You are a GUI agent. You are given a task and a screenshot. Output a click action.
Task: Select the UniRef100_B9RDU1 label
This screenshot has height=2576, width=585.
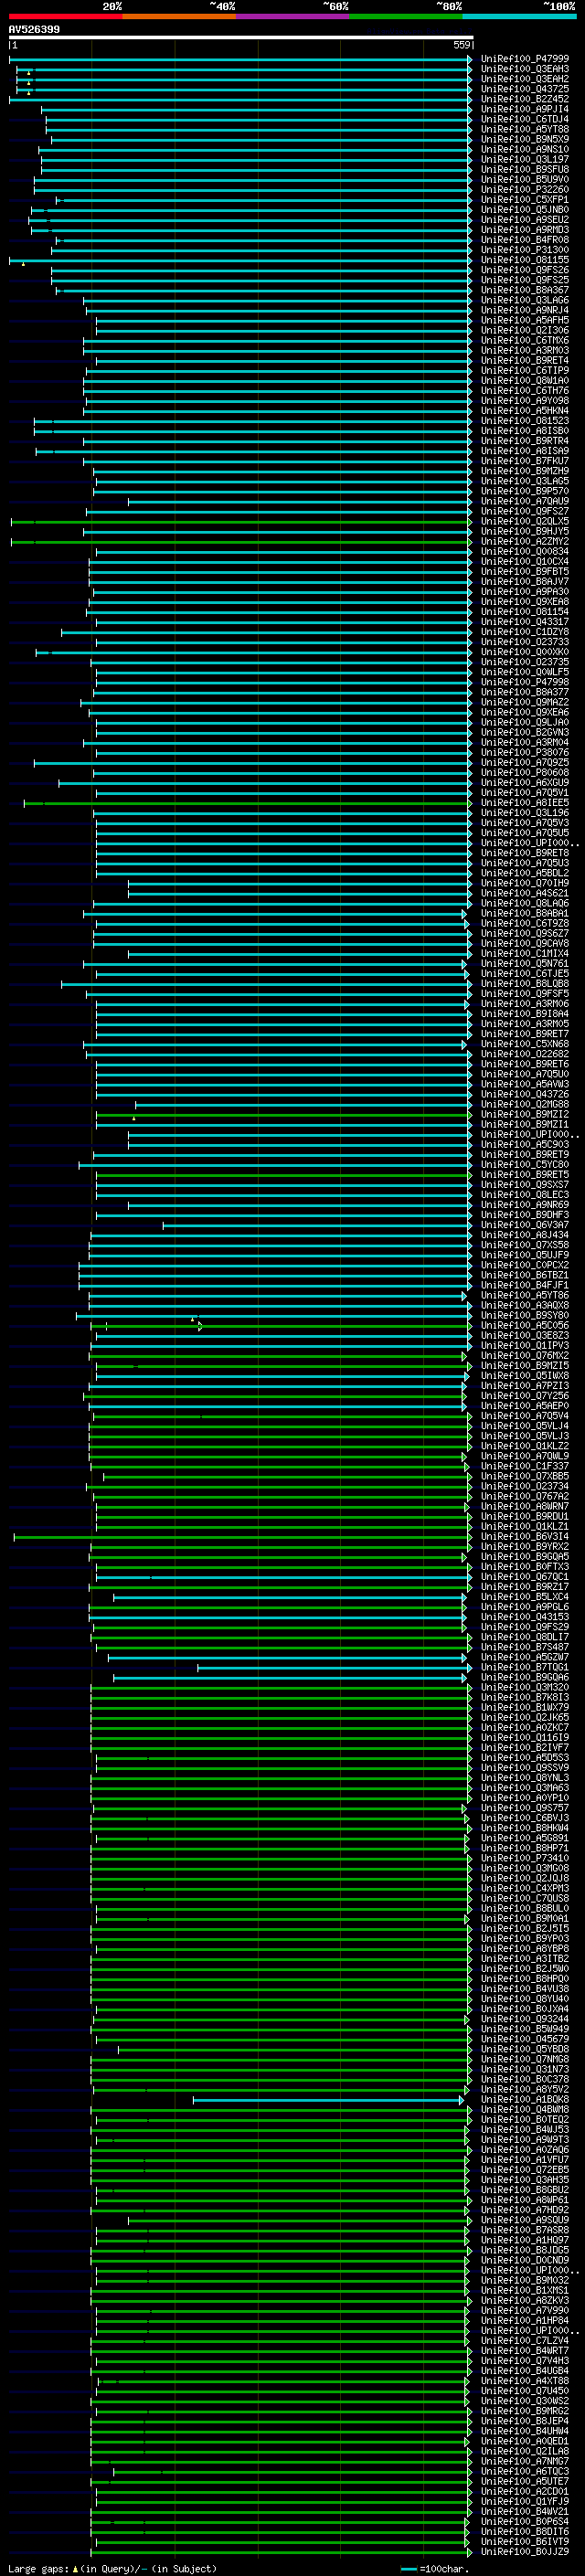525,1516
